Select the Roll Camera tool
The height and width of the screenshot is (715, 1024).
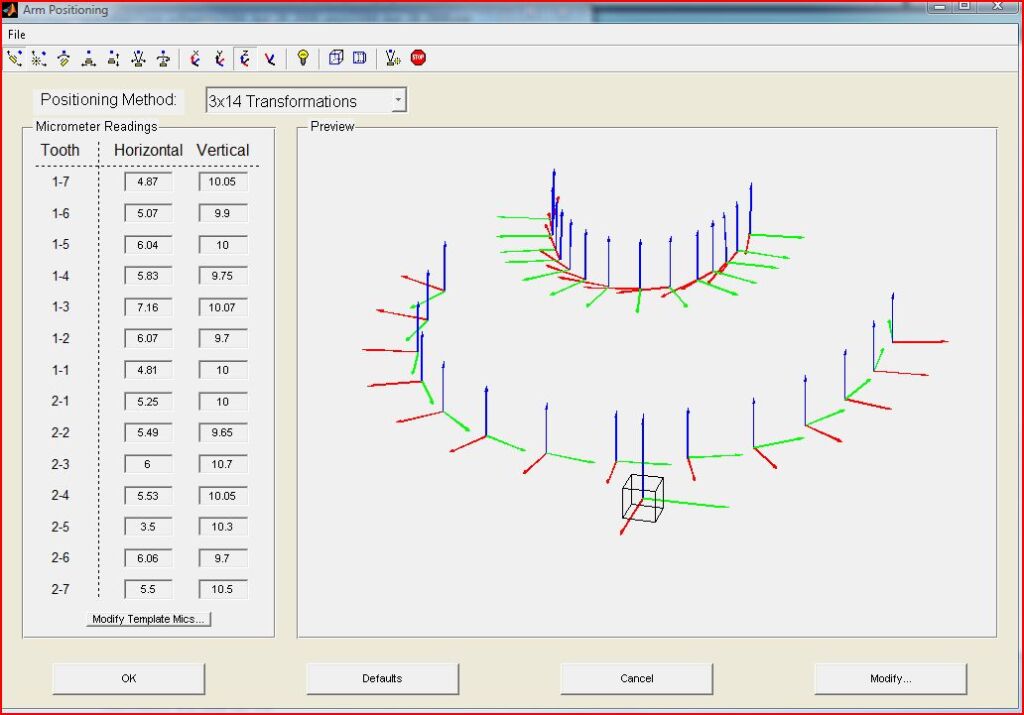[163, 59]
